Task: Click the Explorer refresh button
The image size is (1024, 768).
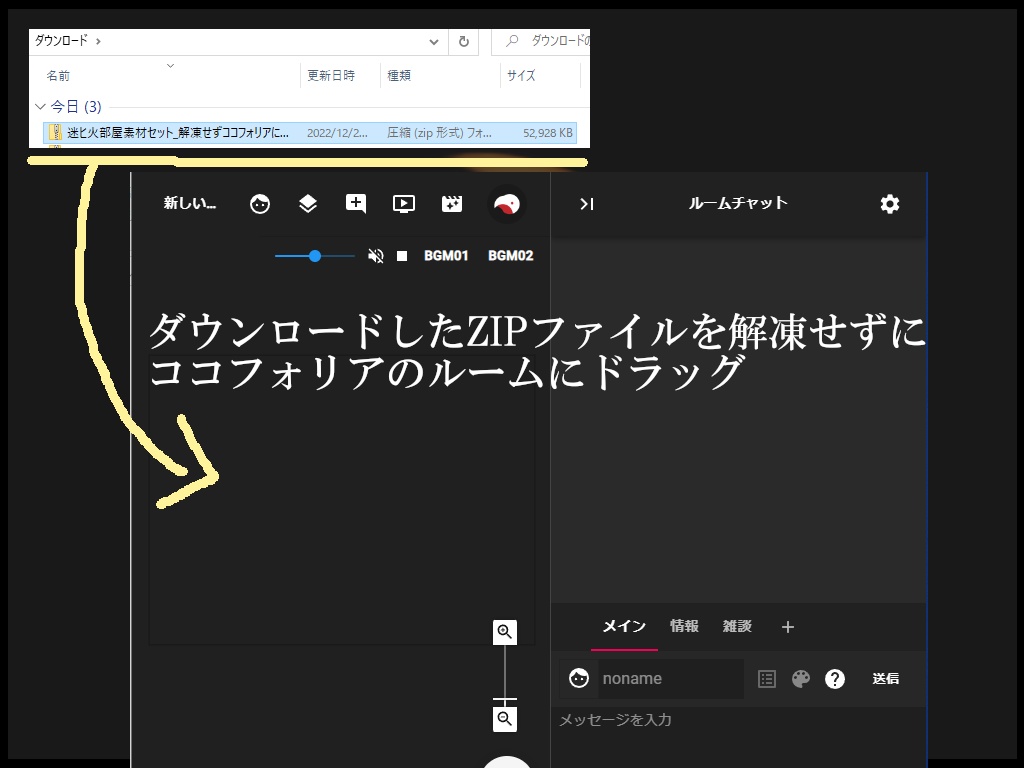Action: coord(464,42)
